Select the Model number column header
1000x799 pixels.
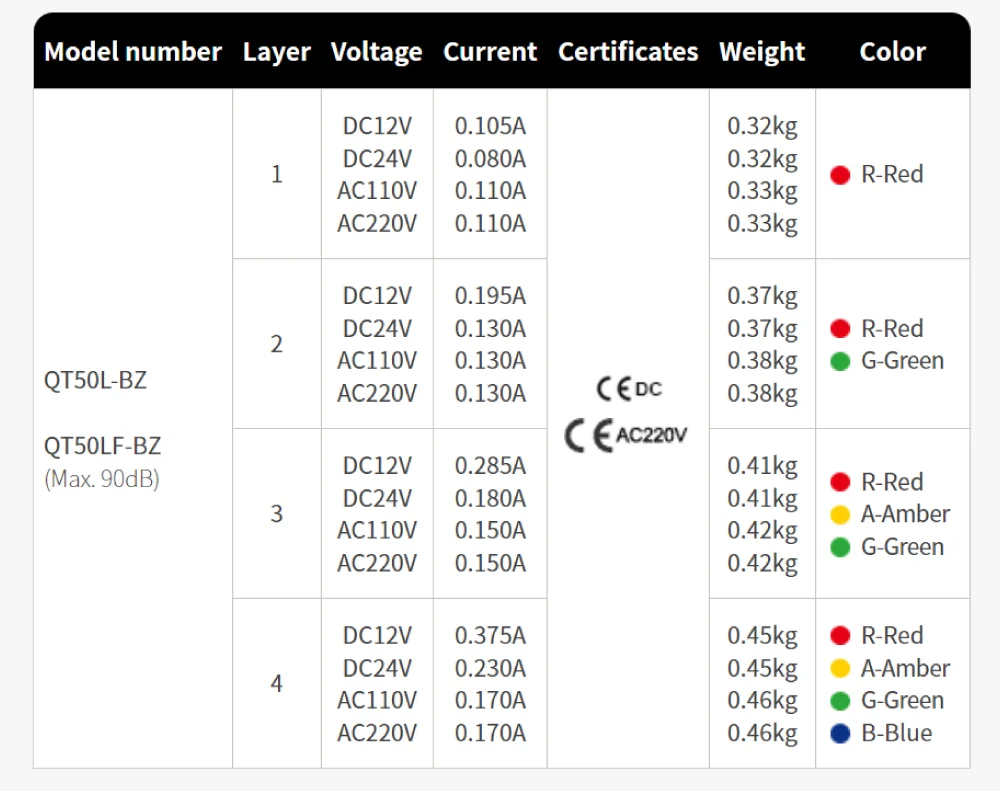(133, 52)
